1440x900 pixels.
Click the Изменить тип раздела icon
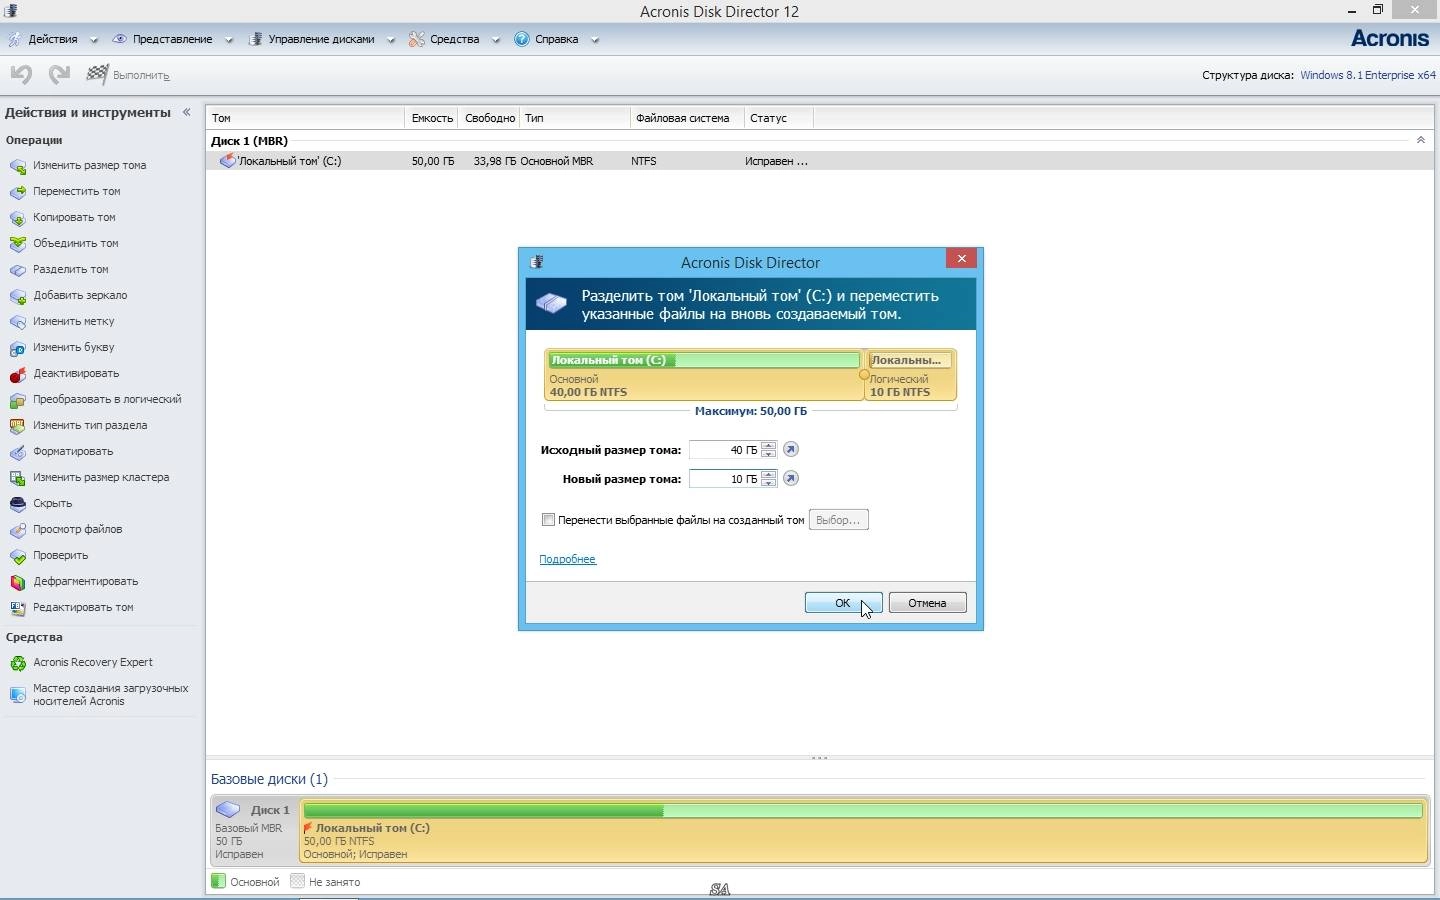coord(17,426)
